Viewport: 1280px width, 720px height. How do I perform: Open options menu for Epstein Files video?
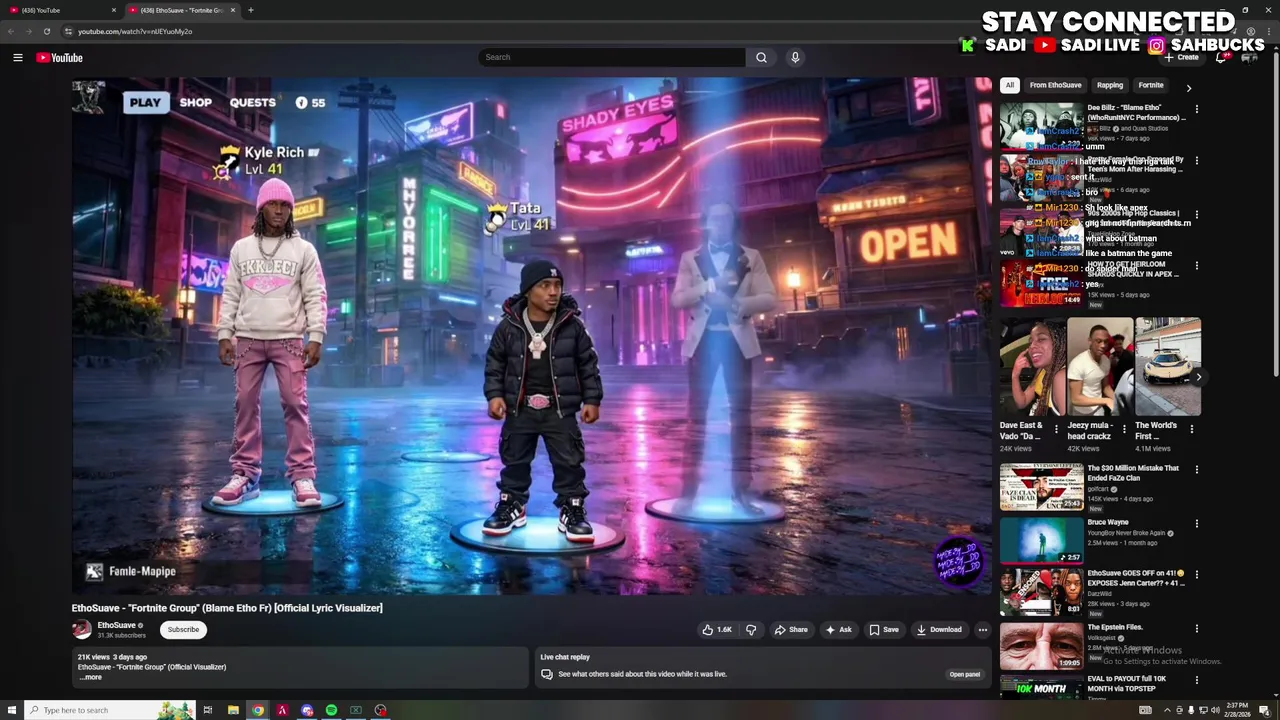tap(1197, 628)
